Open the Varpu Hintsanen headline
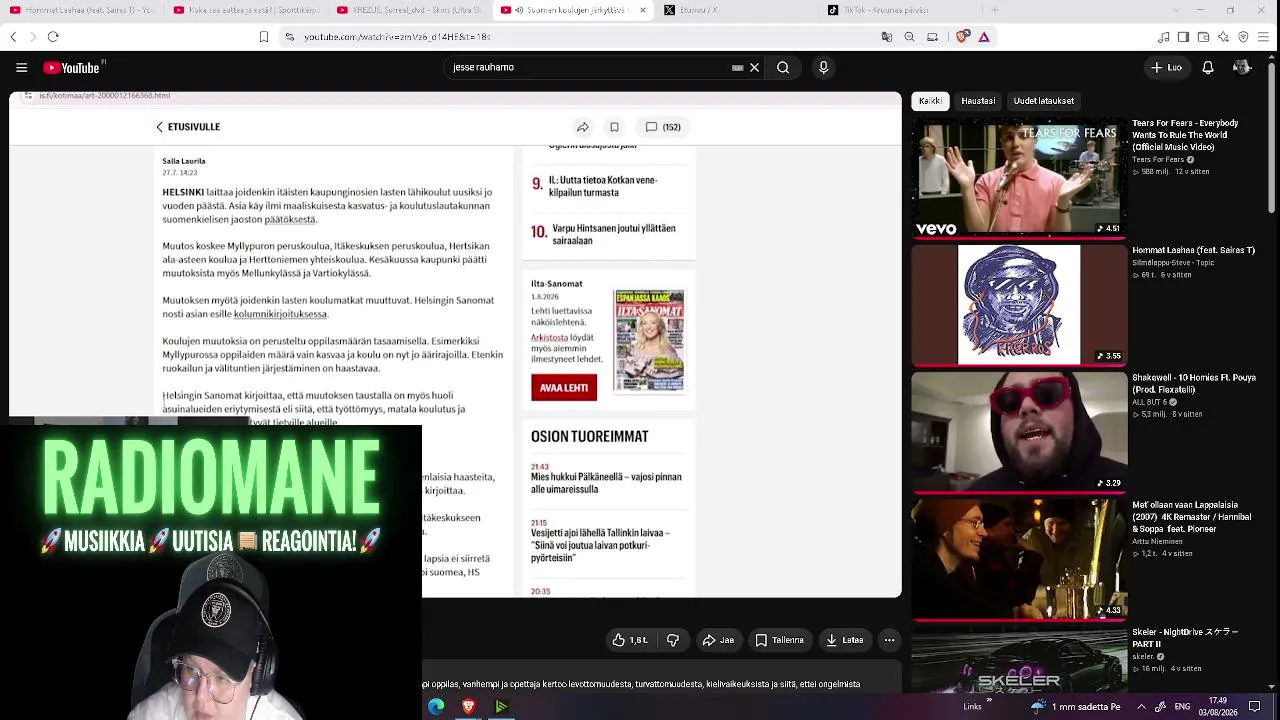 tap(614, 234)
